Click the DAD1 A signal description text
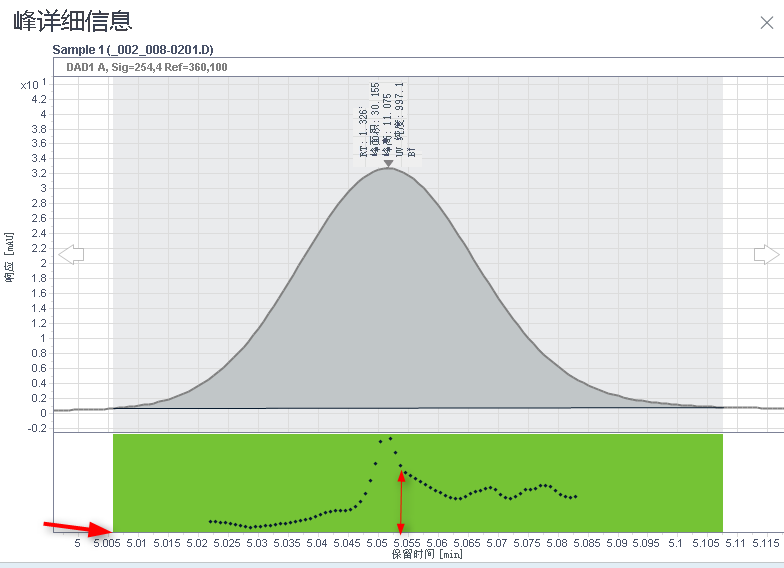Screen dimensions: 784x568 [x=146, y=67]
